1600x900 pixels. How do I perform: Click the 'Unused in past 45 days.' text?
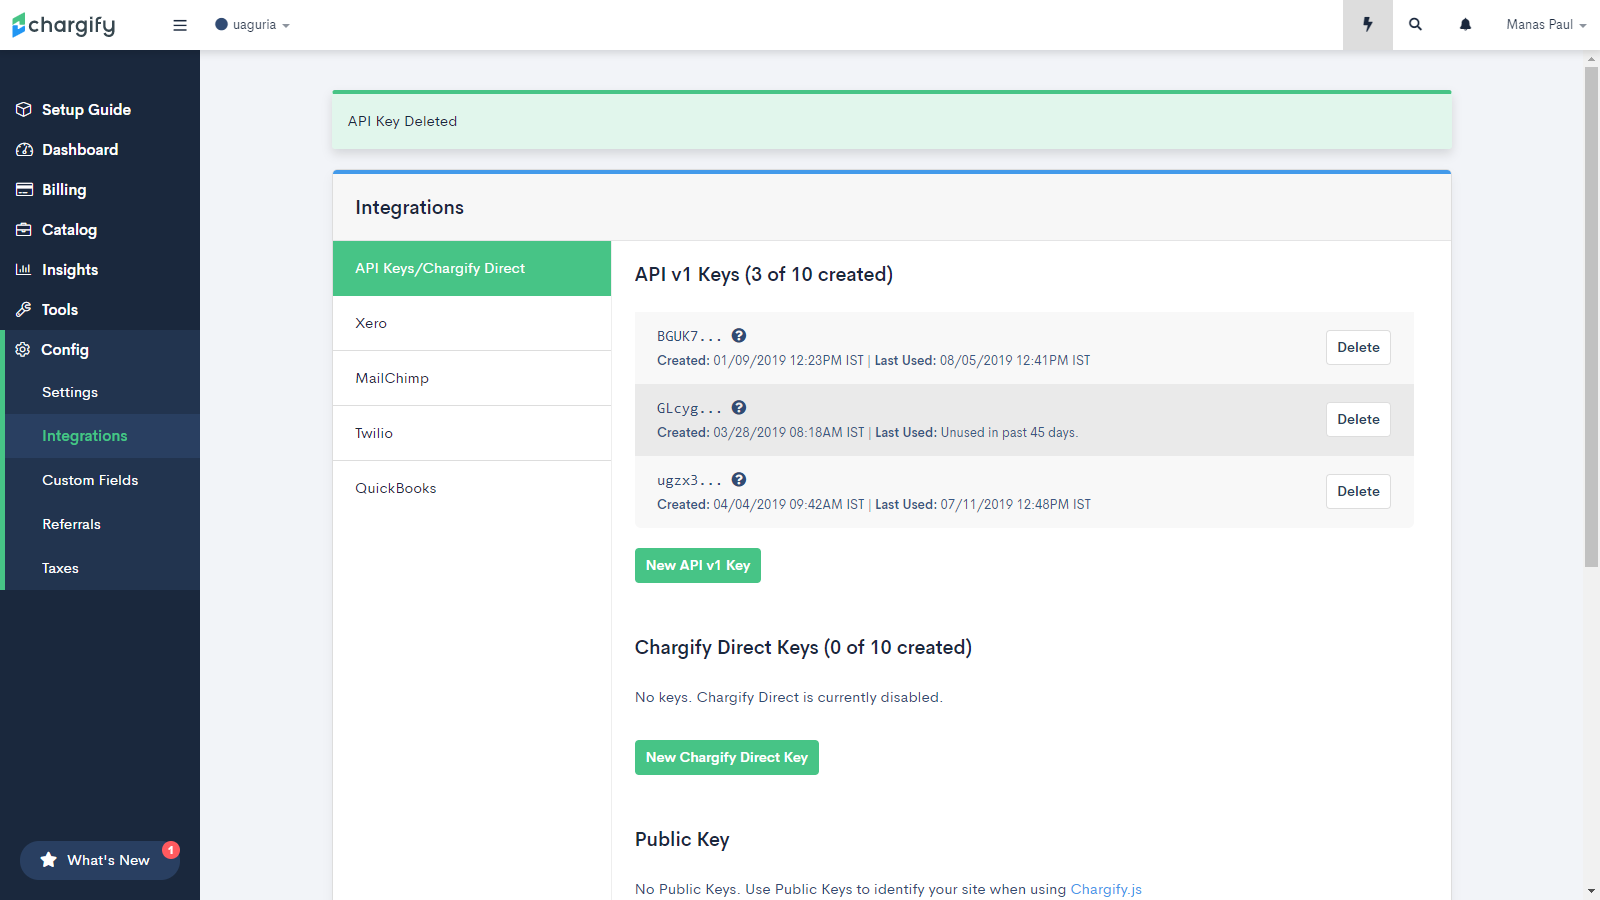click(1009, 433)
